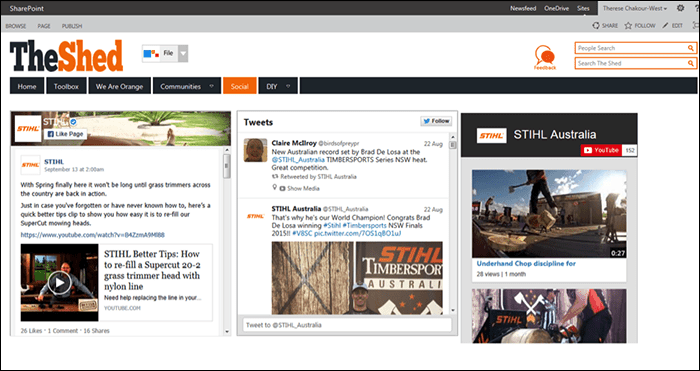Click the Facebook feed scrollbar thumb

tap(227, 166)
